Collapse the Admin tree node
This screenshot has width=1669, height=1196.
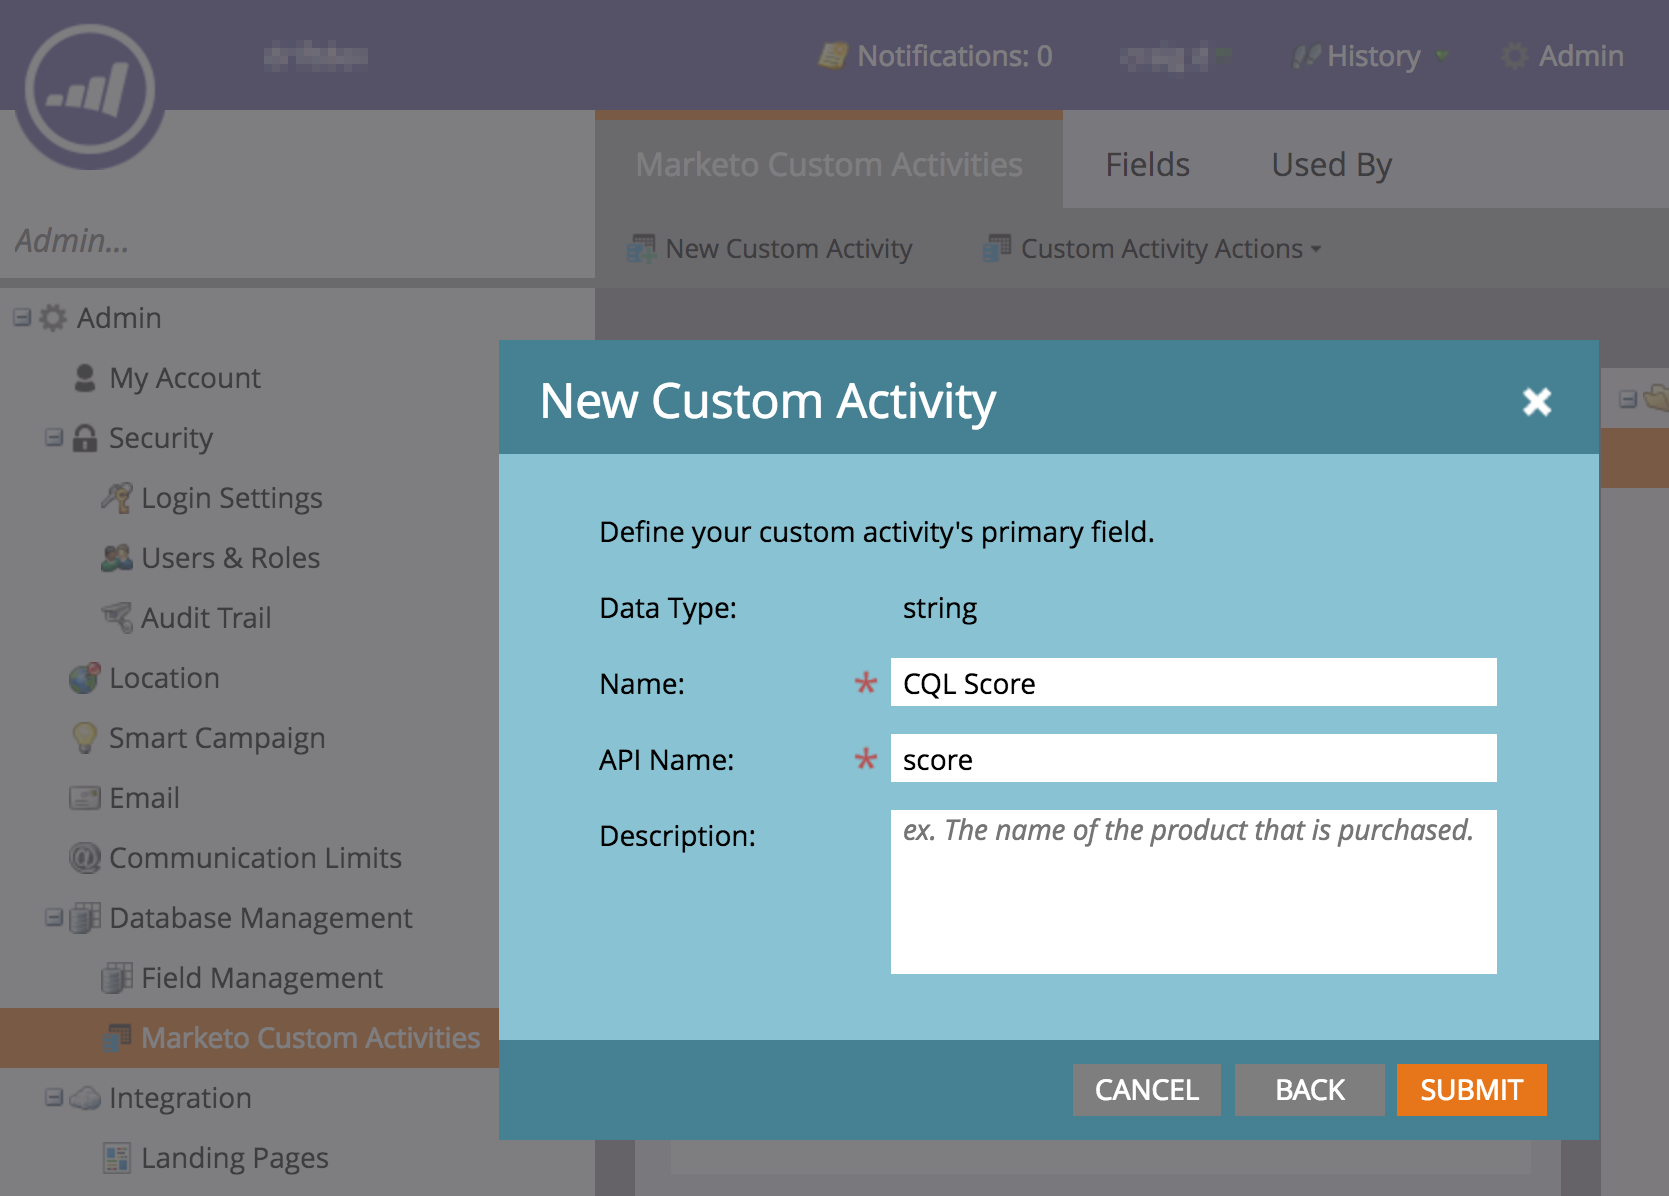pos(22,318)
